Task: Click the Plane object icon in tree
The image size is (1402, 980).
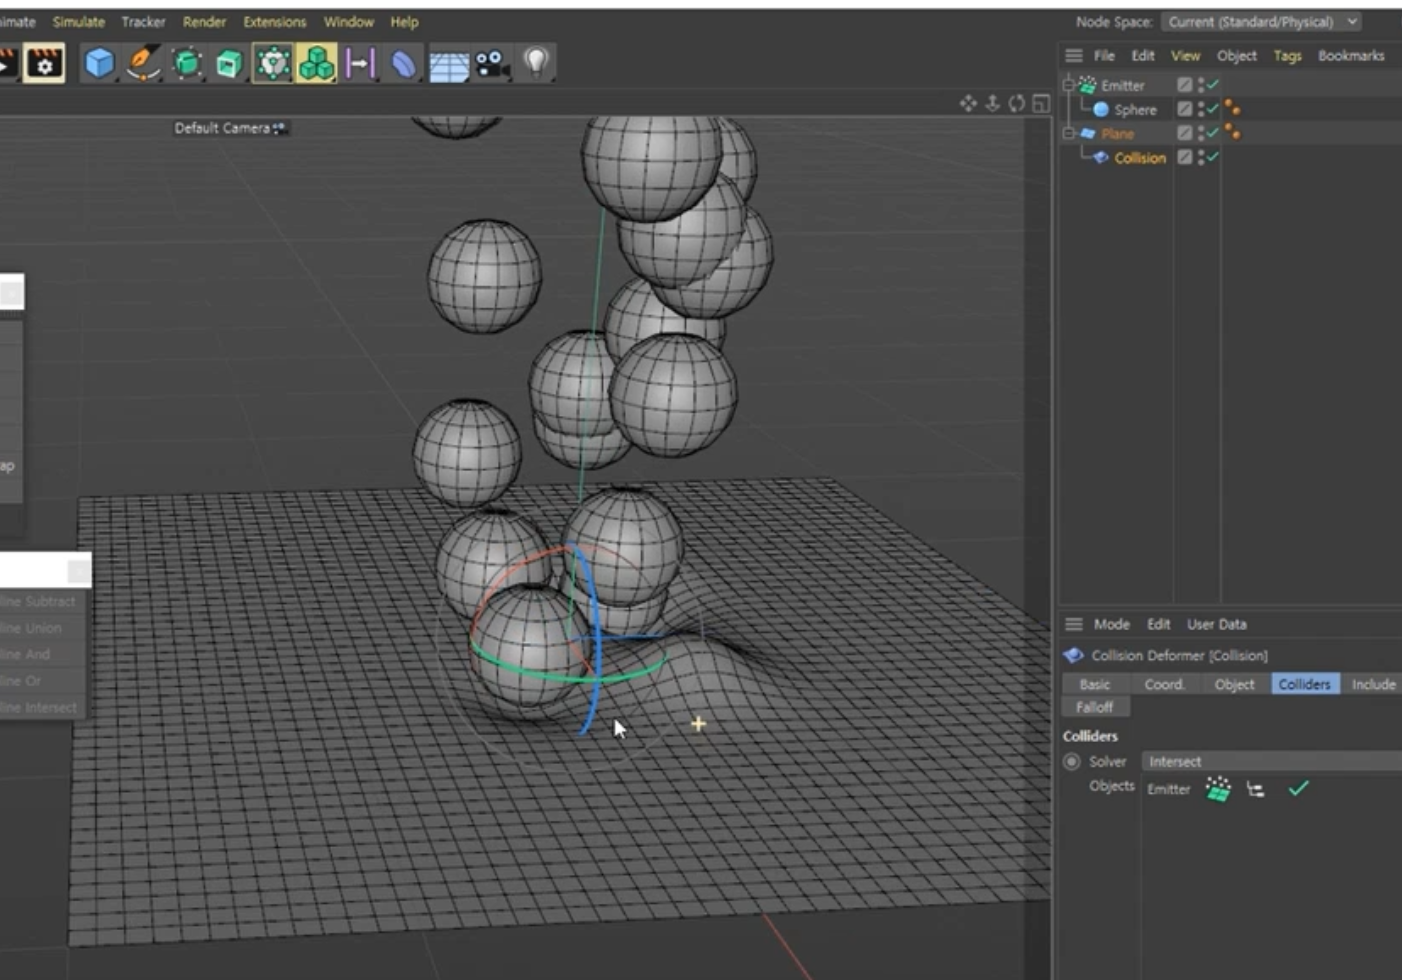Action: (x=1088, y=133)
